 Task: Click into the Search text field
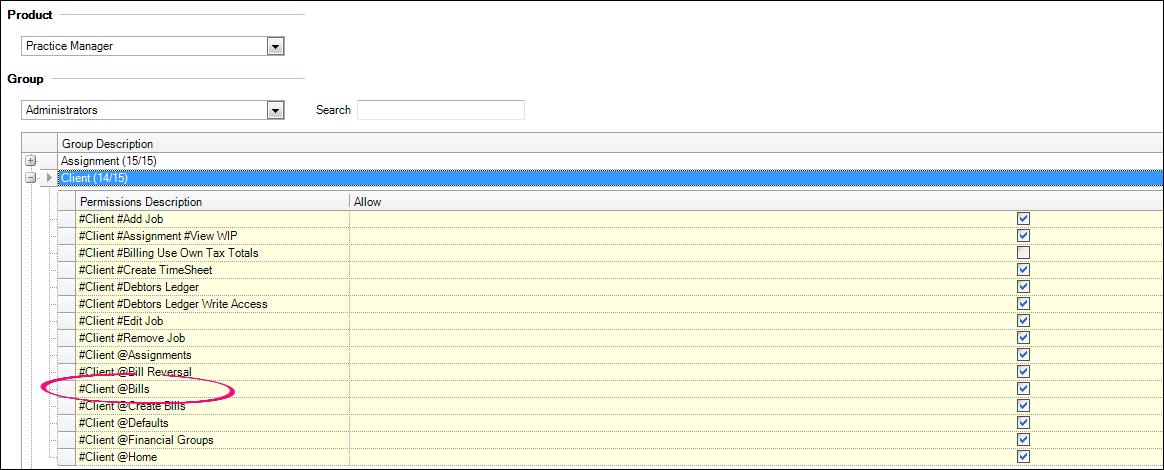pos(440,110)
